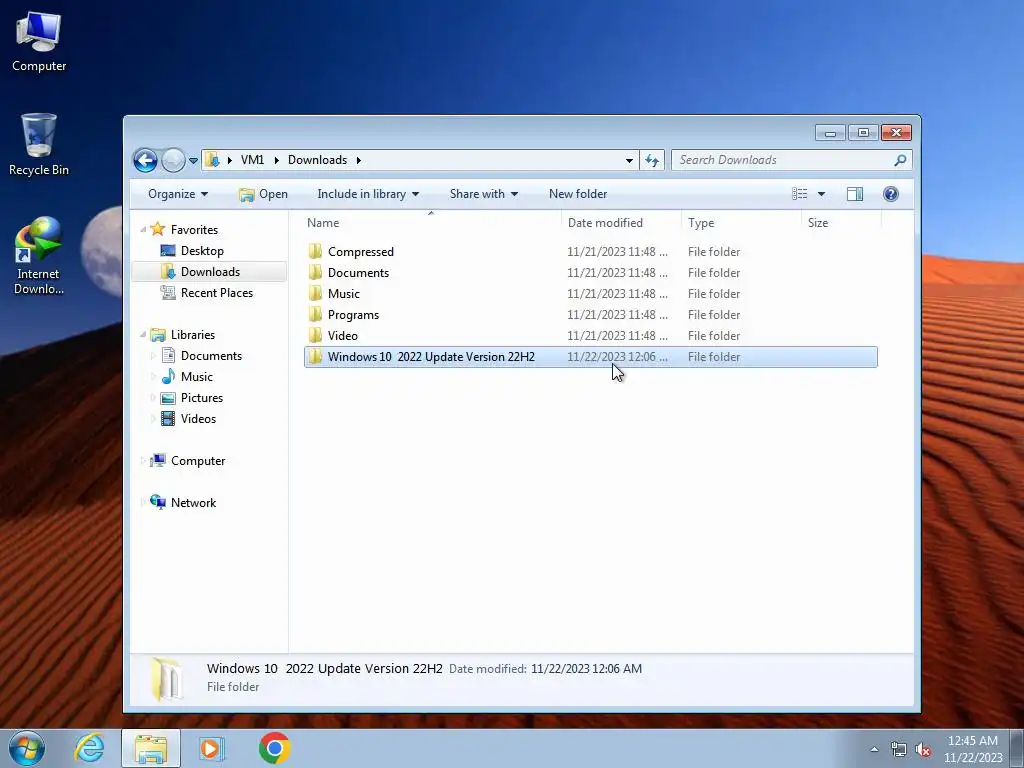Open the Pictures library
The image size is (1024, 768).
pyautogui.click(x=202, y=398)
